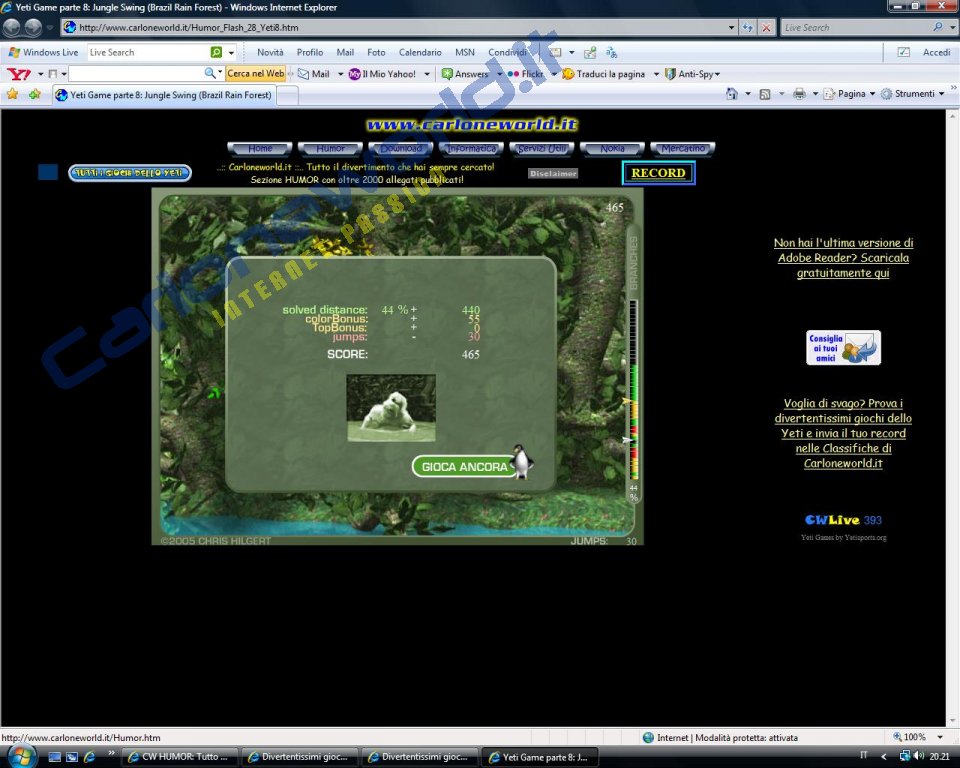Click the Humor site navigation button
960x768 pixels.
coord(330,149)
